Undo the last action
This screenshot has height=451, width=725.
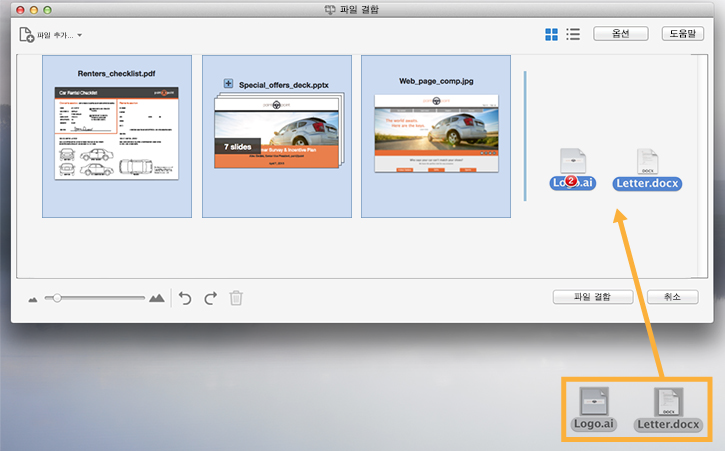click(185, 298)
